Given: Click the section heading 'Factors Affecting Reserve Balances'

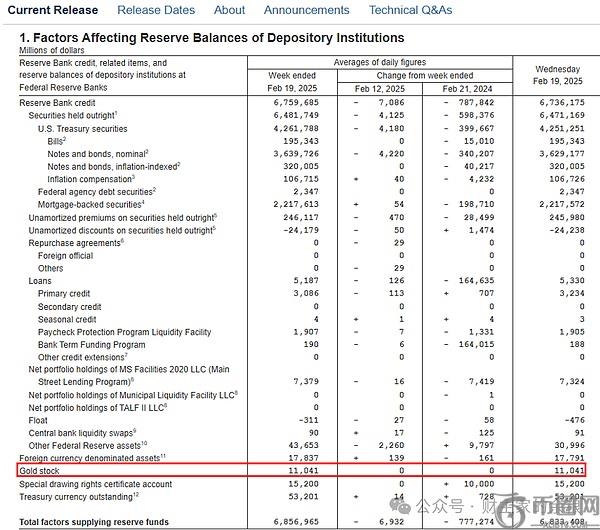Looking at the screenshot, I should pos(212,38).
